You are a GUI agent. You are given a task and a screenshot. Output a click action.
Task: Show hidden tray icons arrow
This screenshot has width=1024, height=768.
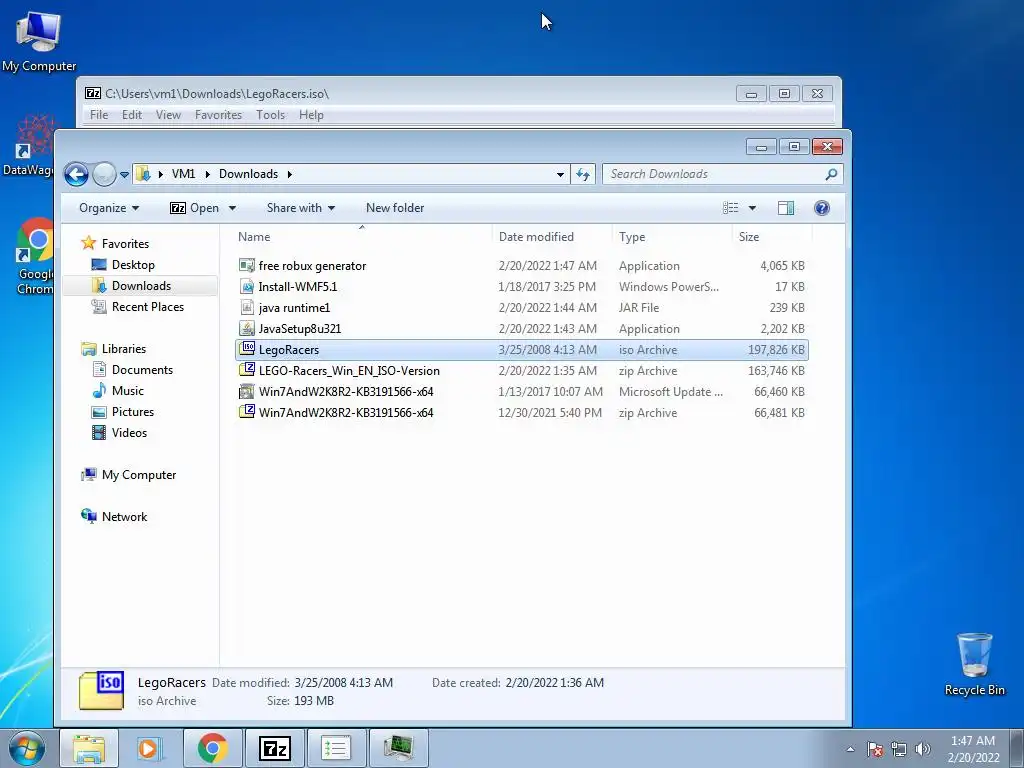tap(850, 750)
